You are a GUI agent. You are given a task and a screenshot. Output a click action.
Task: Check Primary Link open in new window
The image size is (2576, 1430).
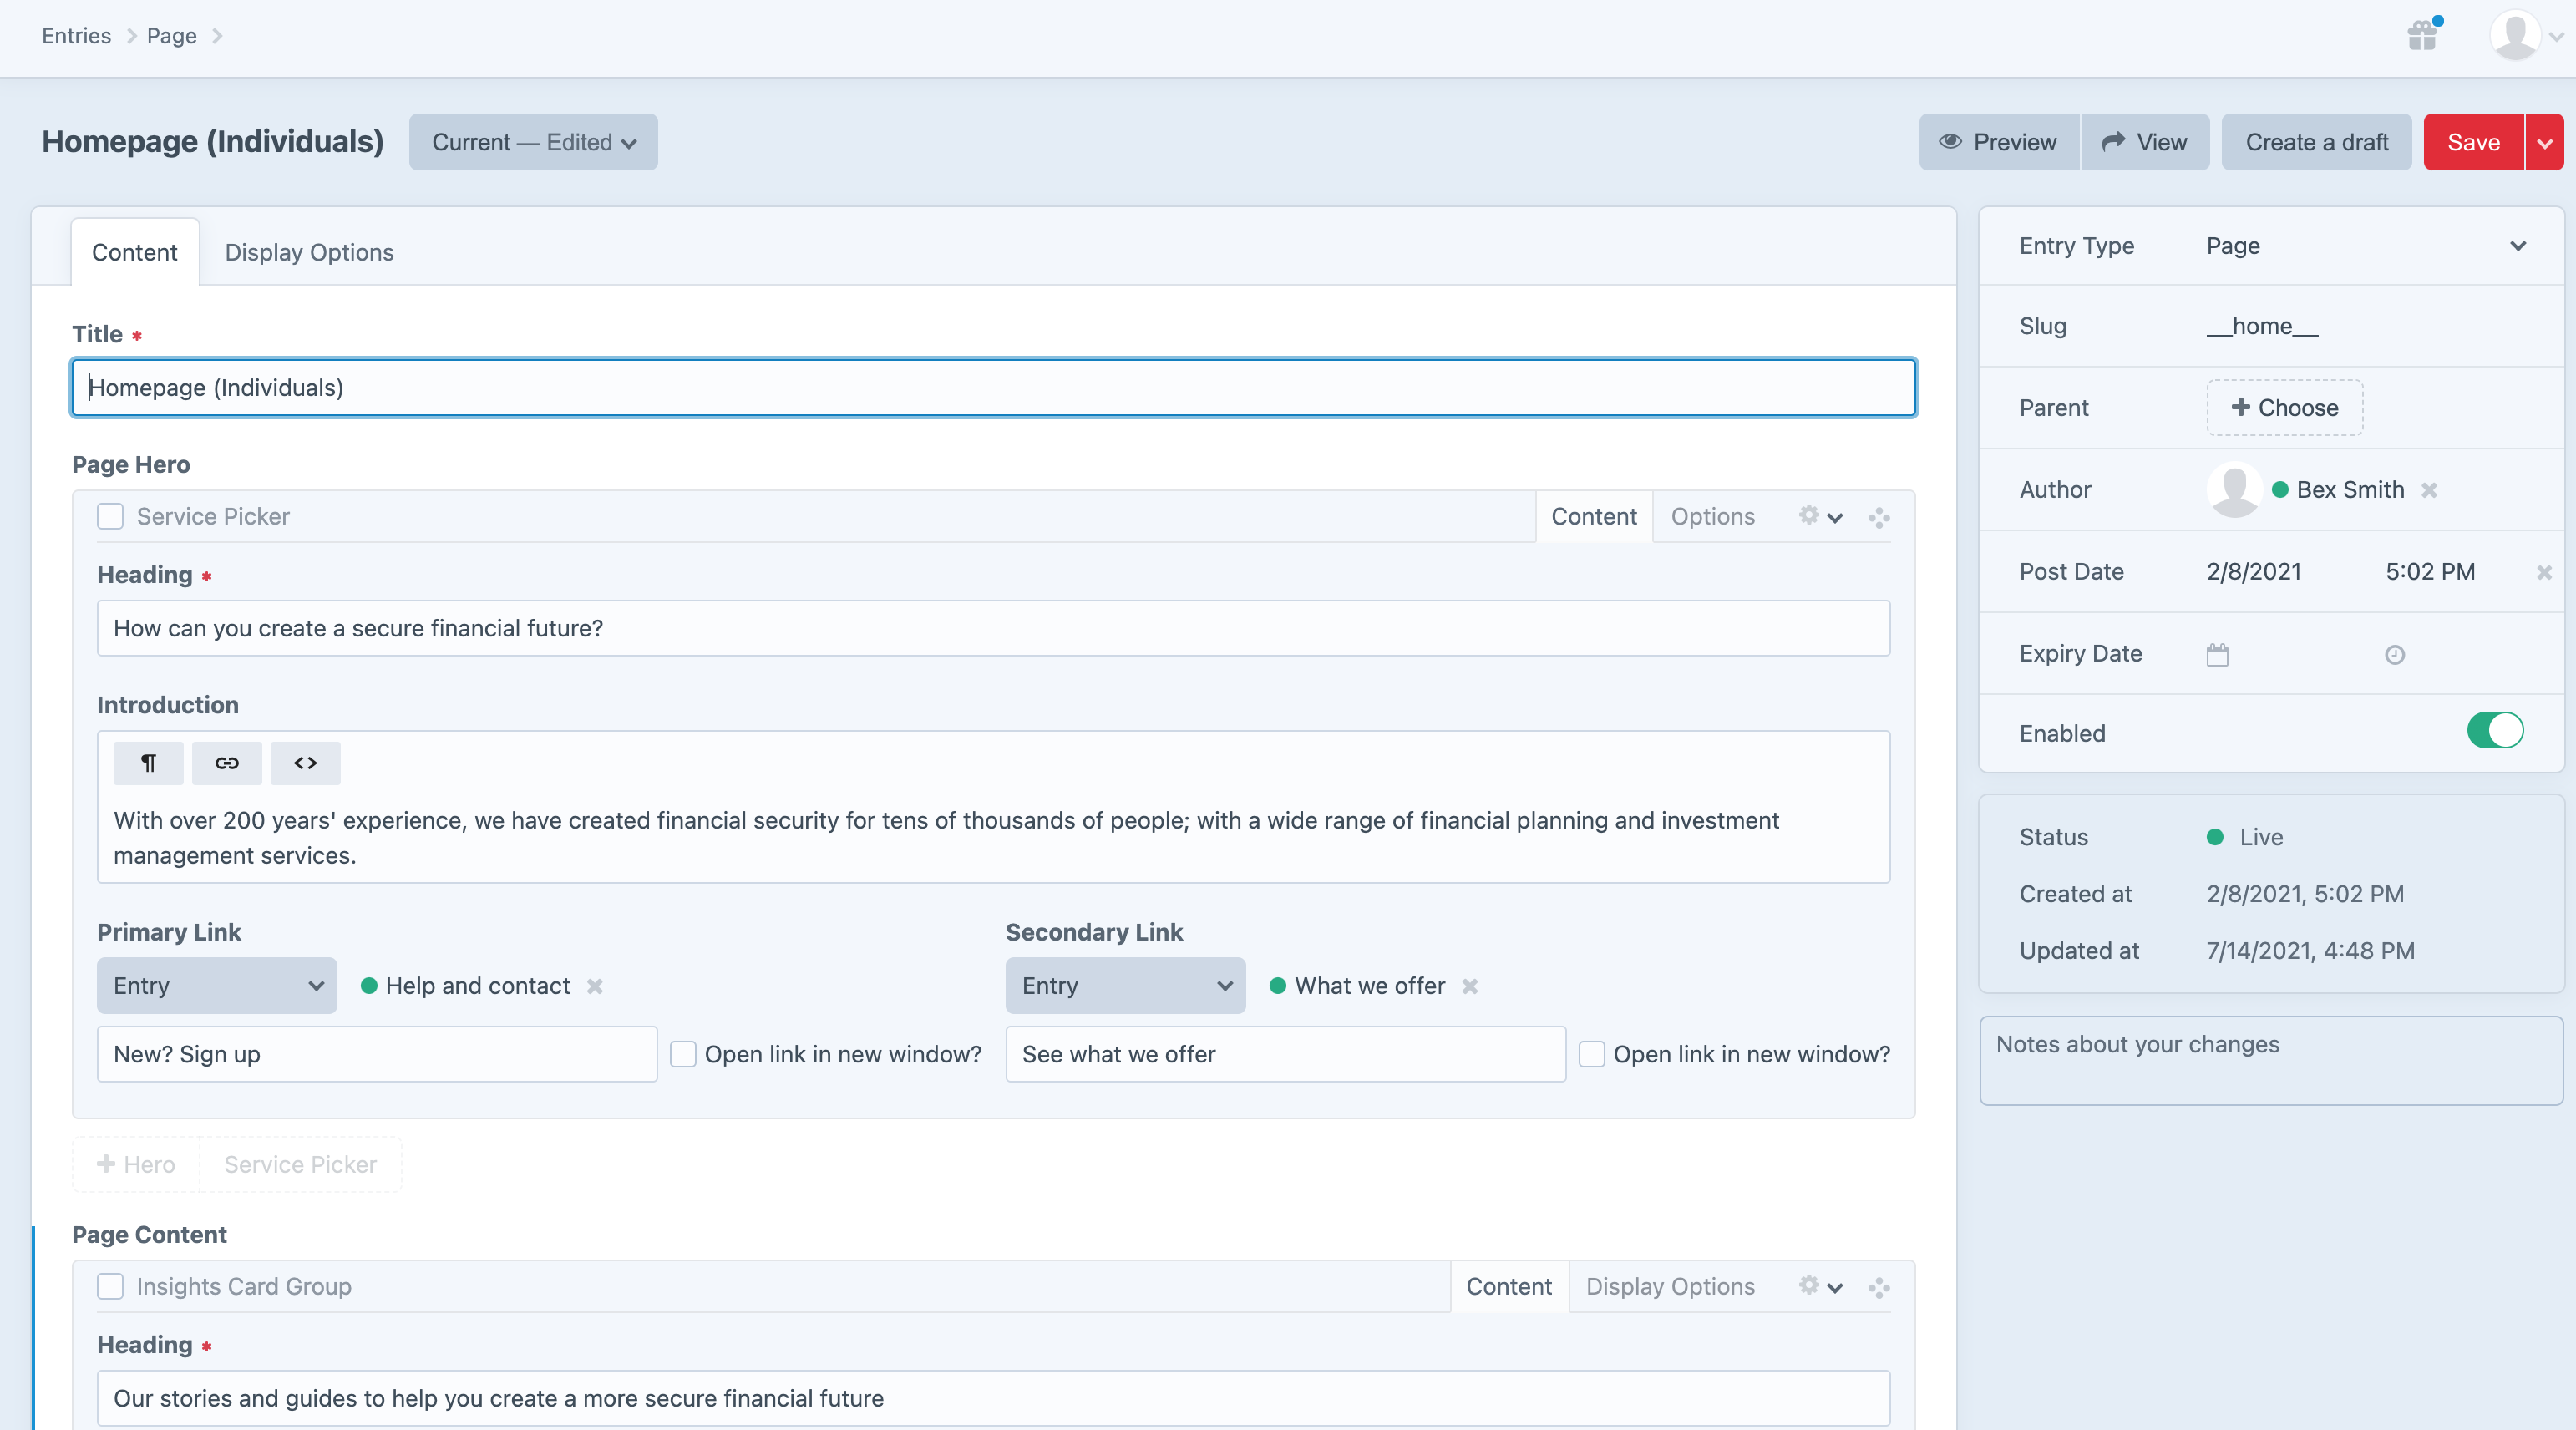tap(683, 1054)
